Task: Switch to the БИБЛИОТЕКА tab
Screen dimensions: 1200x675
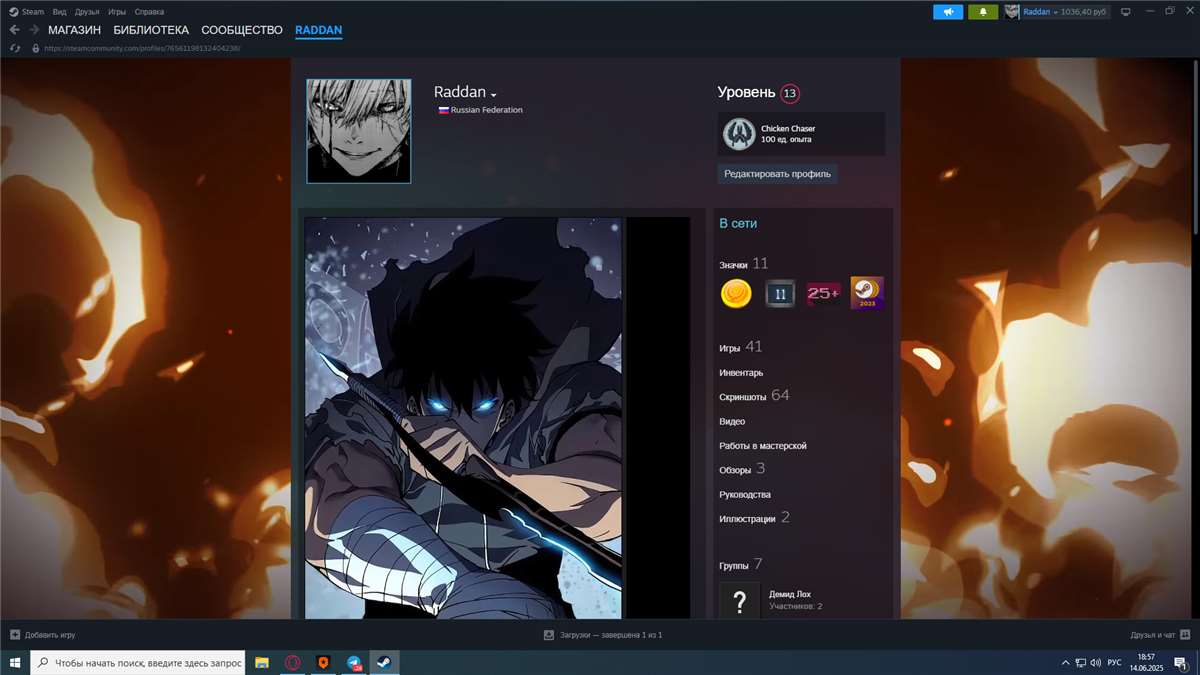Action: (x=151, y=30)
